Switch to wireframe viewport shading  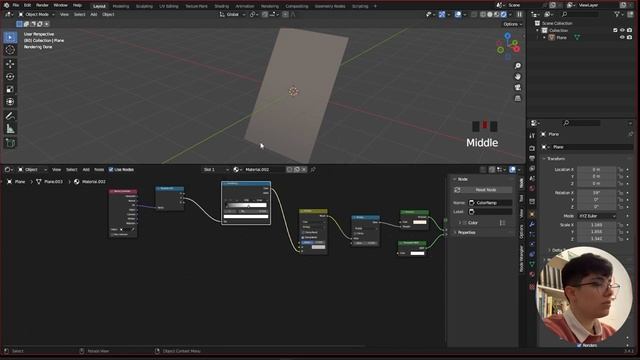483,14
